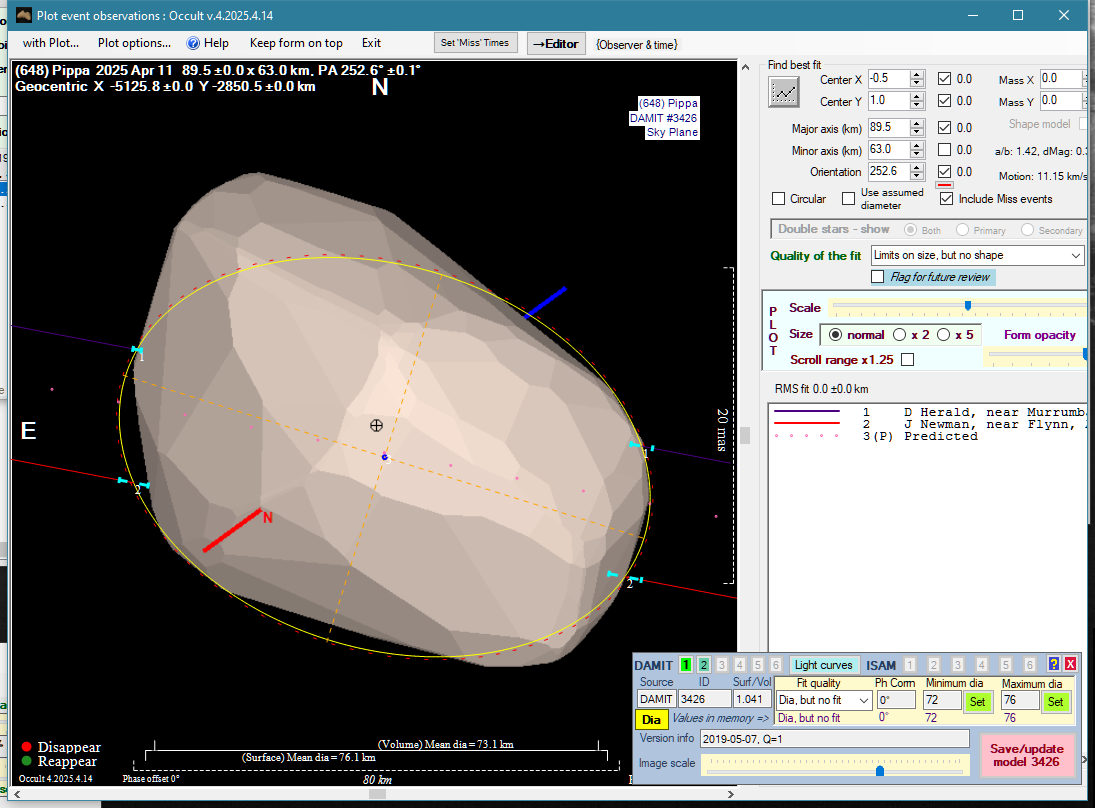Click the Image scale slider handle
The height and width of the screenshot is (808, 1095).
(x=879, y=770)
